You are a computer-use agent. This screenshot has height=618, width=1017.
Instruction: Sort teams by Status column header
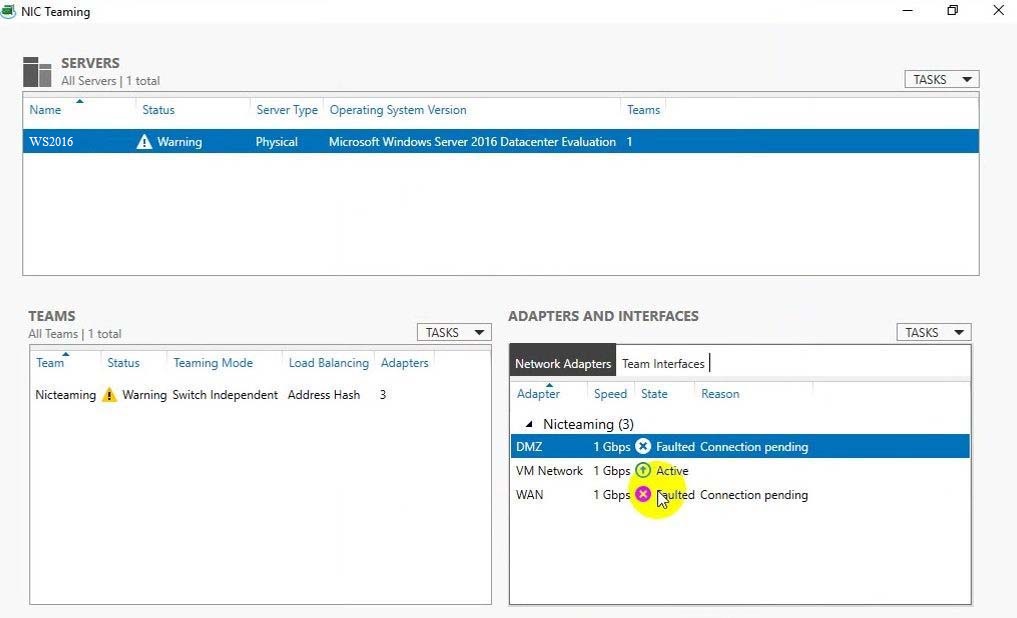pos(123,362)
